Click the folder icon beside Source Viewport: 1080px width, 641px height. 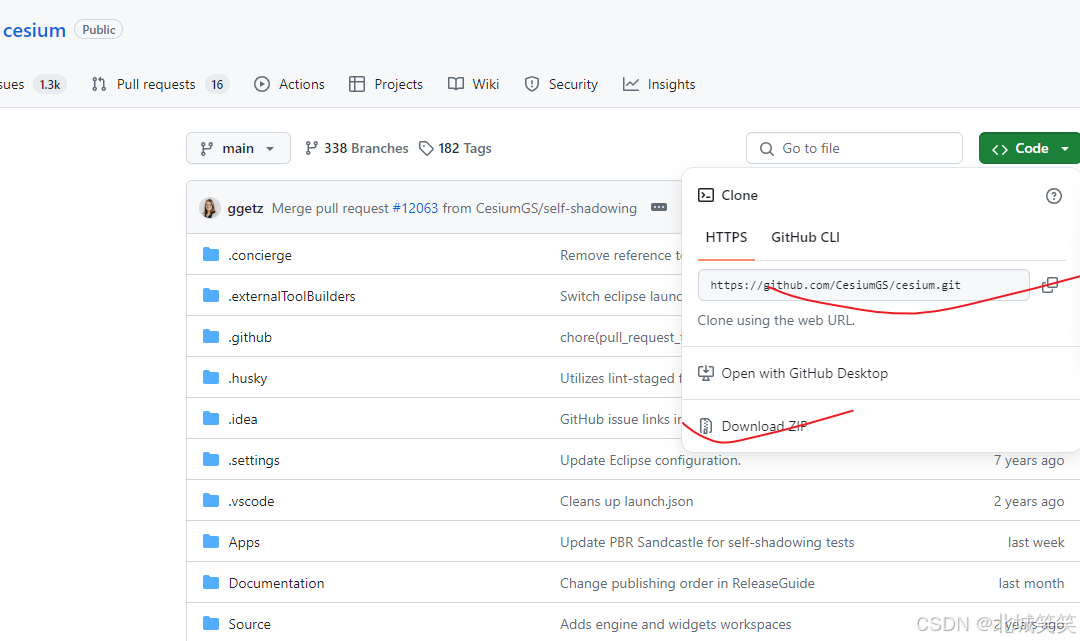pos(211,624)
